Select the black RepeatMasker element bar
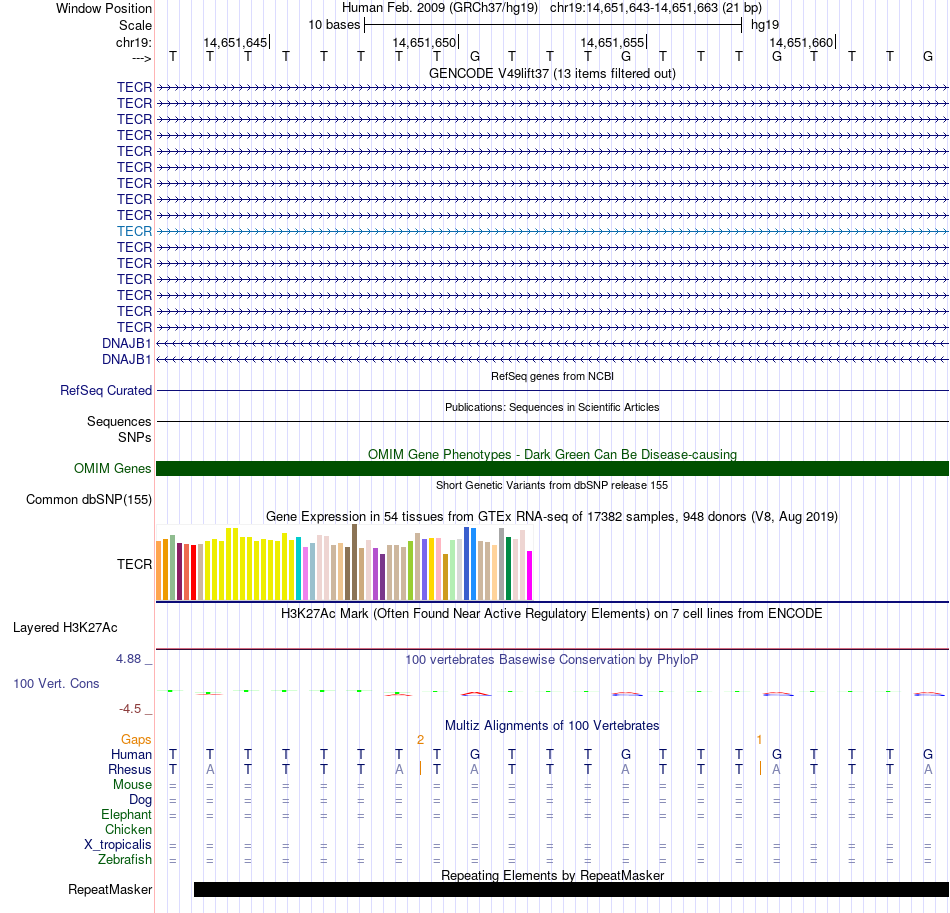 [571, 889]
